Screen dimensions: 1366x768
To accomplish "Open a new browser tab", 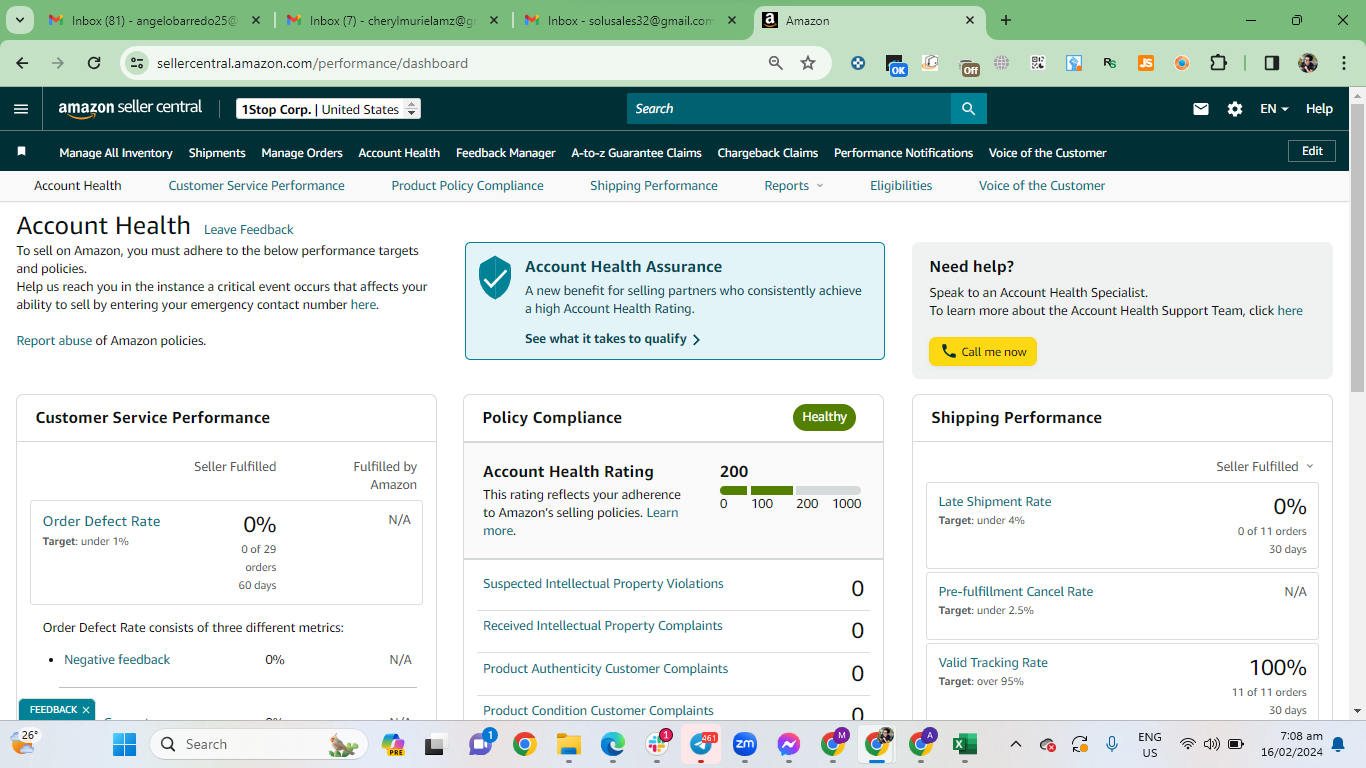I will pos(1006,20).
